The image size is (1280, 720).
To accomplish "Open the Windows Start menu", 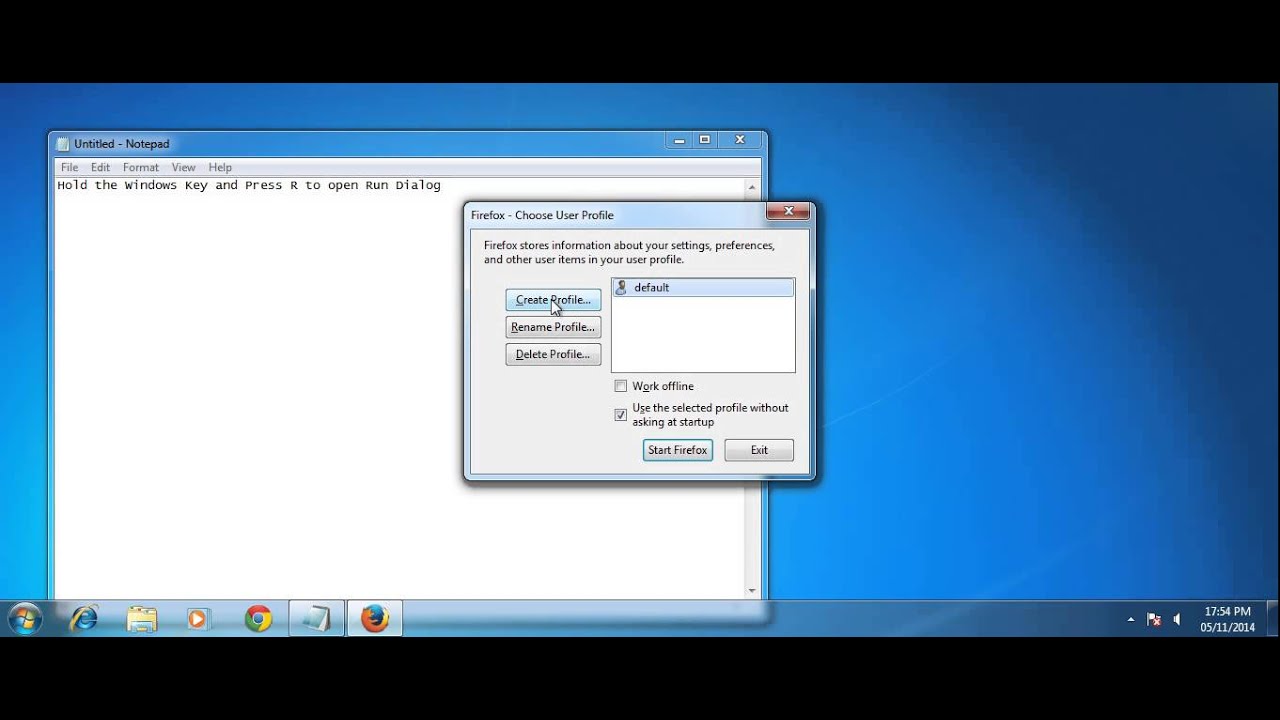I will point(24,619).
